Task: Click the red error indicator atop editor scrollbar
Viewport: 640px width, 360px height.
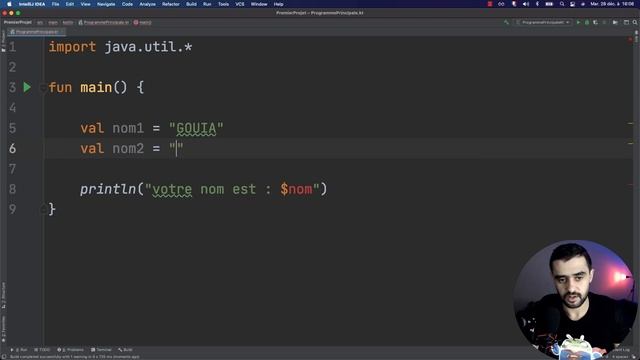Action: pos(630,40)
